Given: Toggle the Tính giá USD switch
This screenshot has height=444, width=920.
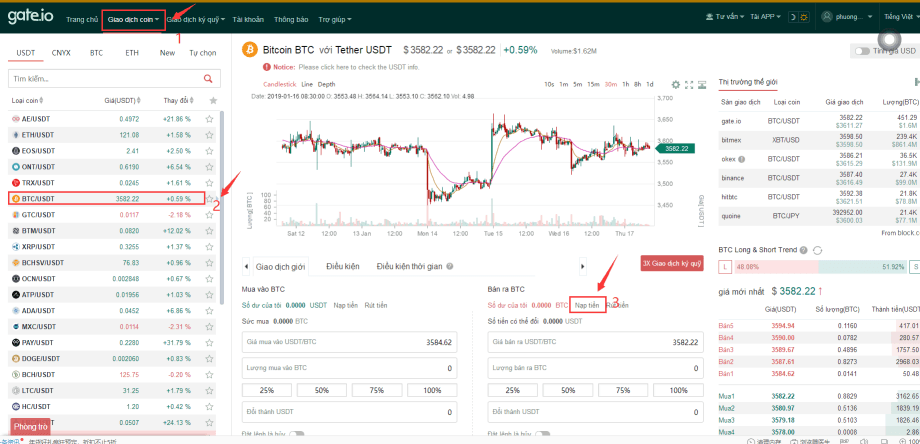Looking at the screenshot, I should click(x=862, y=52).
